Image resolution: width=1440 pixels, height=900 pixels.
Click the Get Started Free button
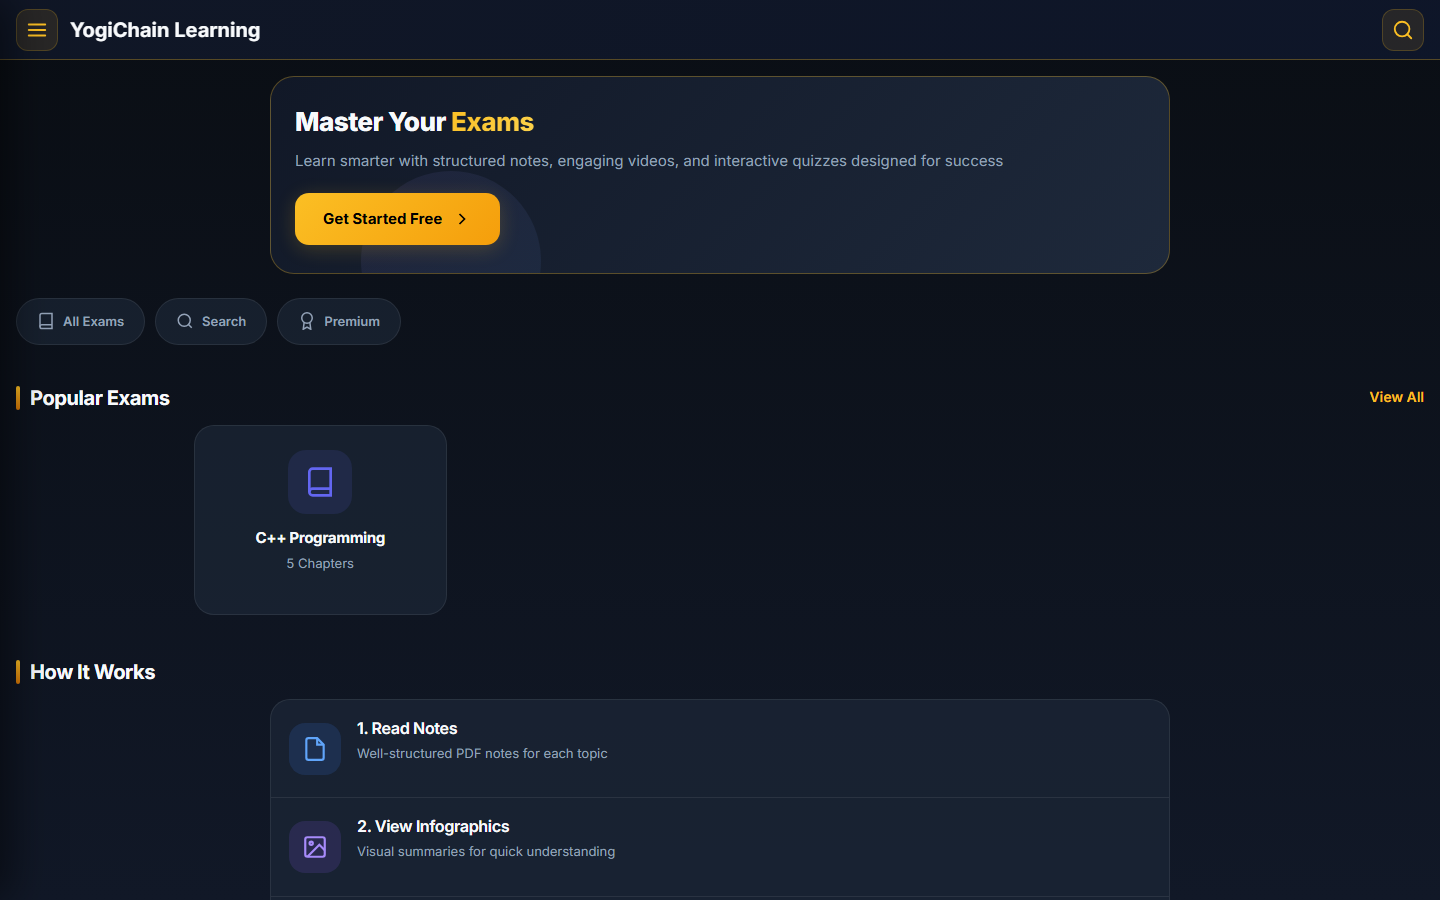[397, 219]
